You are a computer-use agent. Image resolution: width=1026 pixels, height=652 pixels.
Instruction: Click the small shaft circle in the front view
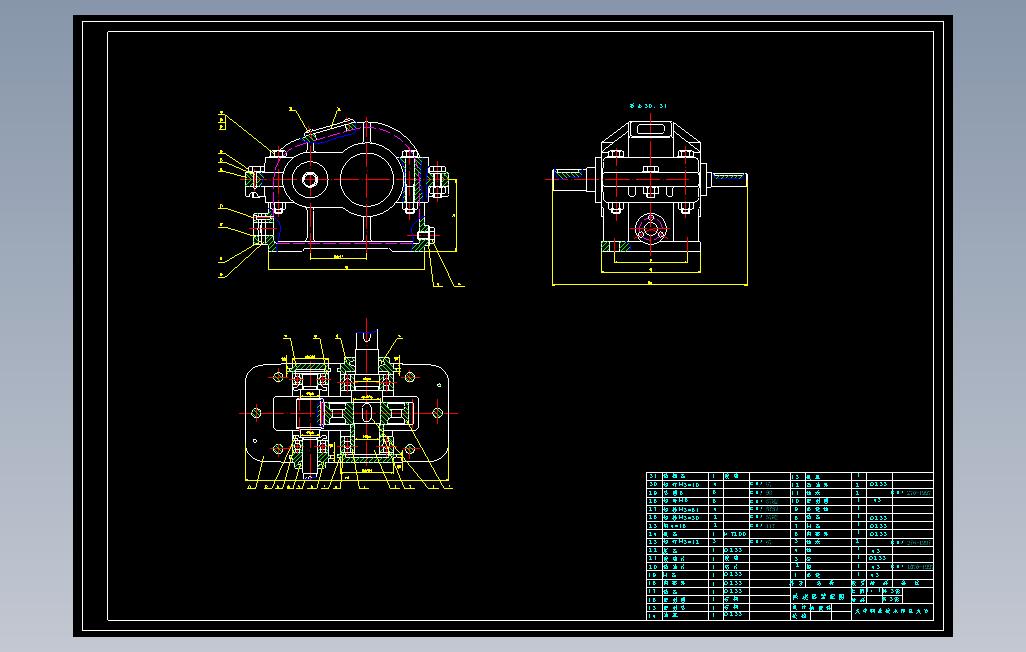tap(310, 179)
